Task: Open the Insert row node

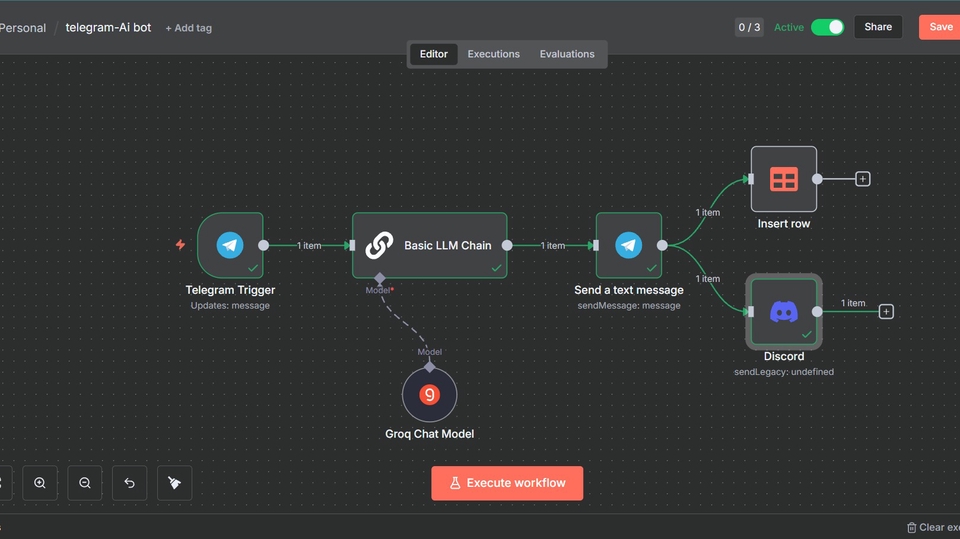Action: (784, 179)
